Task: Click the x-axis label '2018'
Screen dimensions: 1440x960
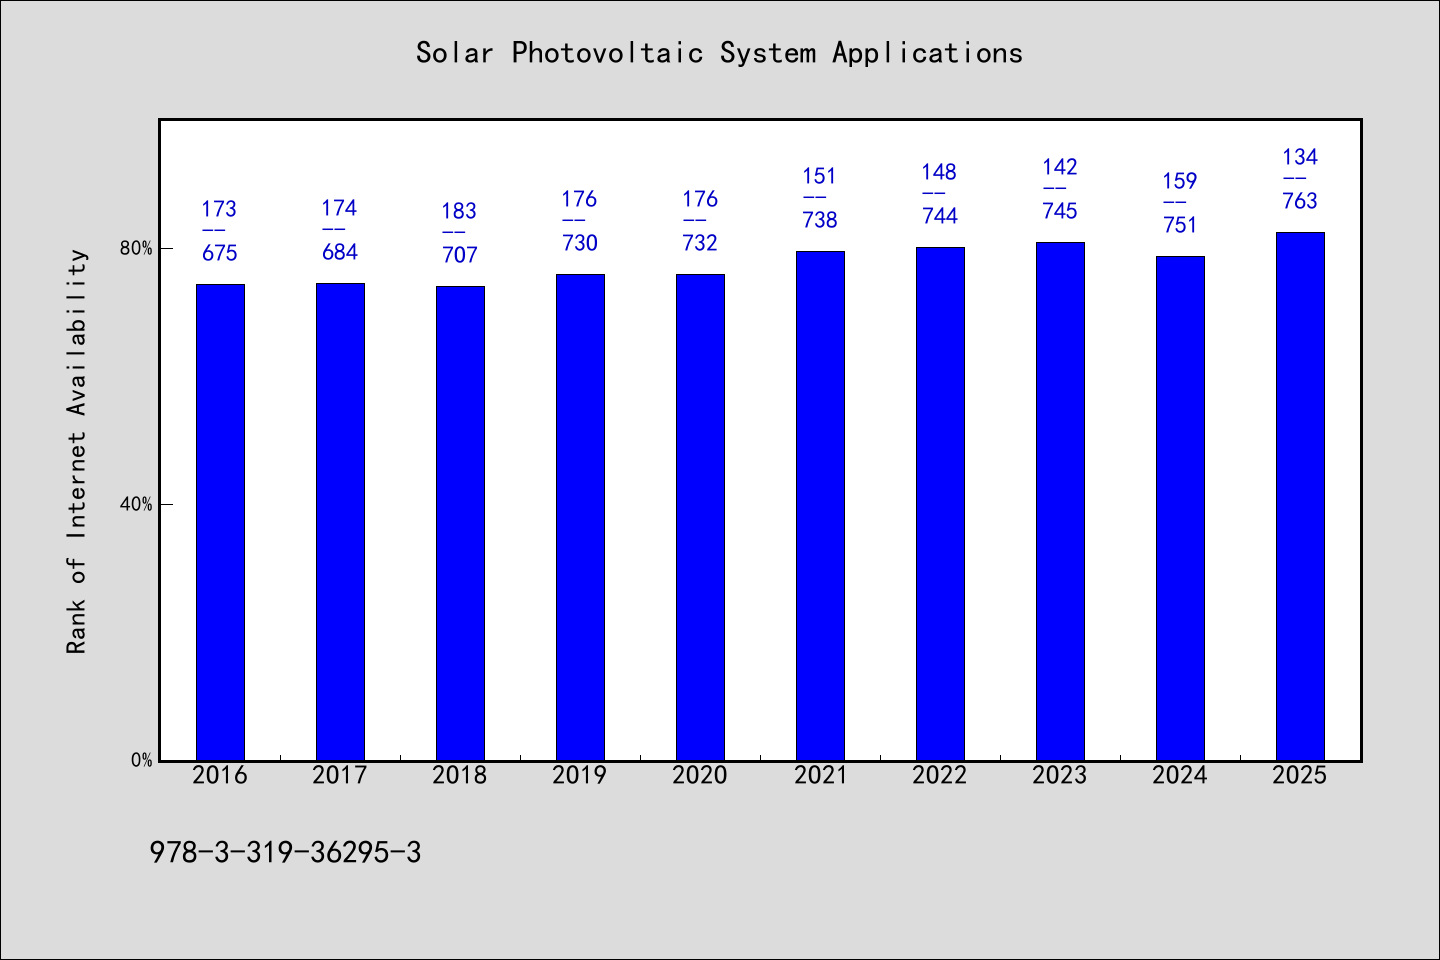Action: pos(460,775)
